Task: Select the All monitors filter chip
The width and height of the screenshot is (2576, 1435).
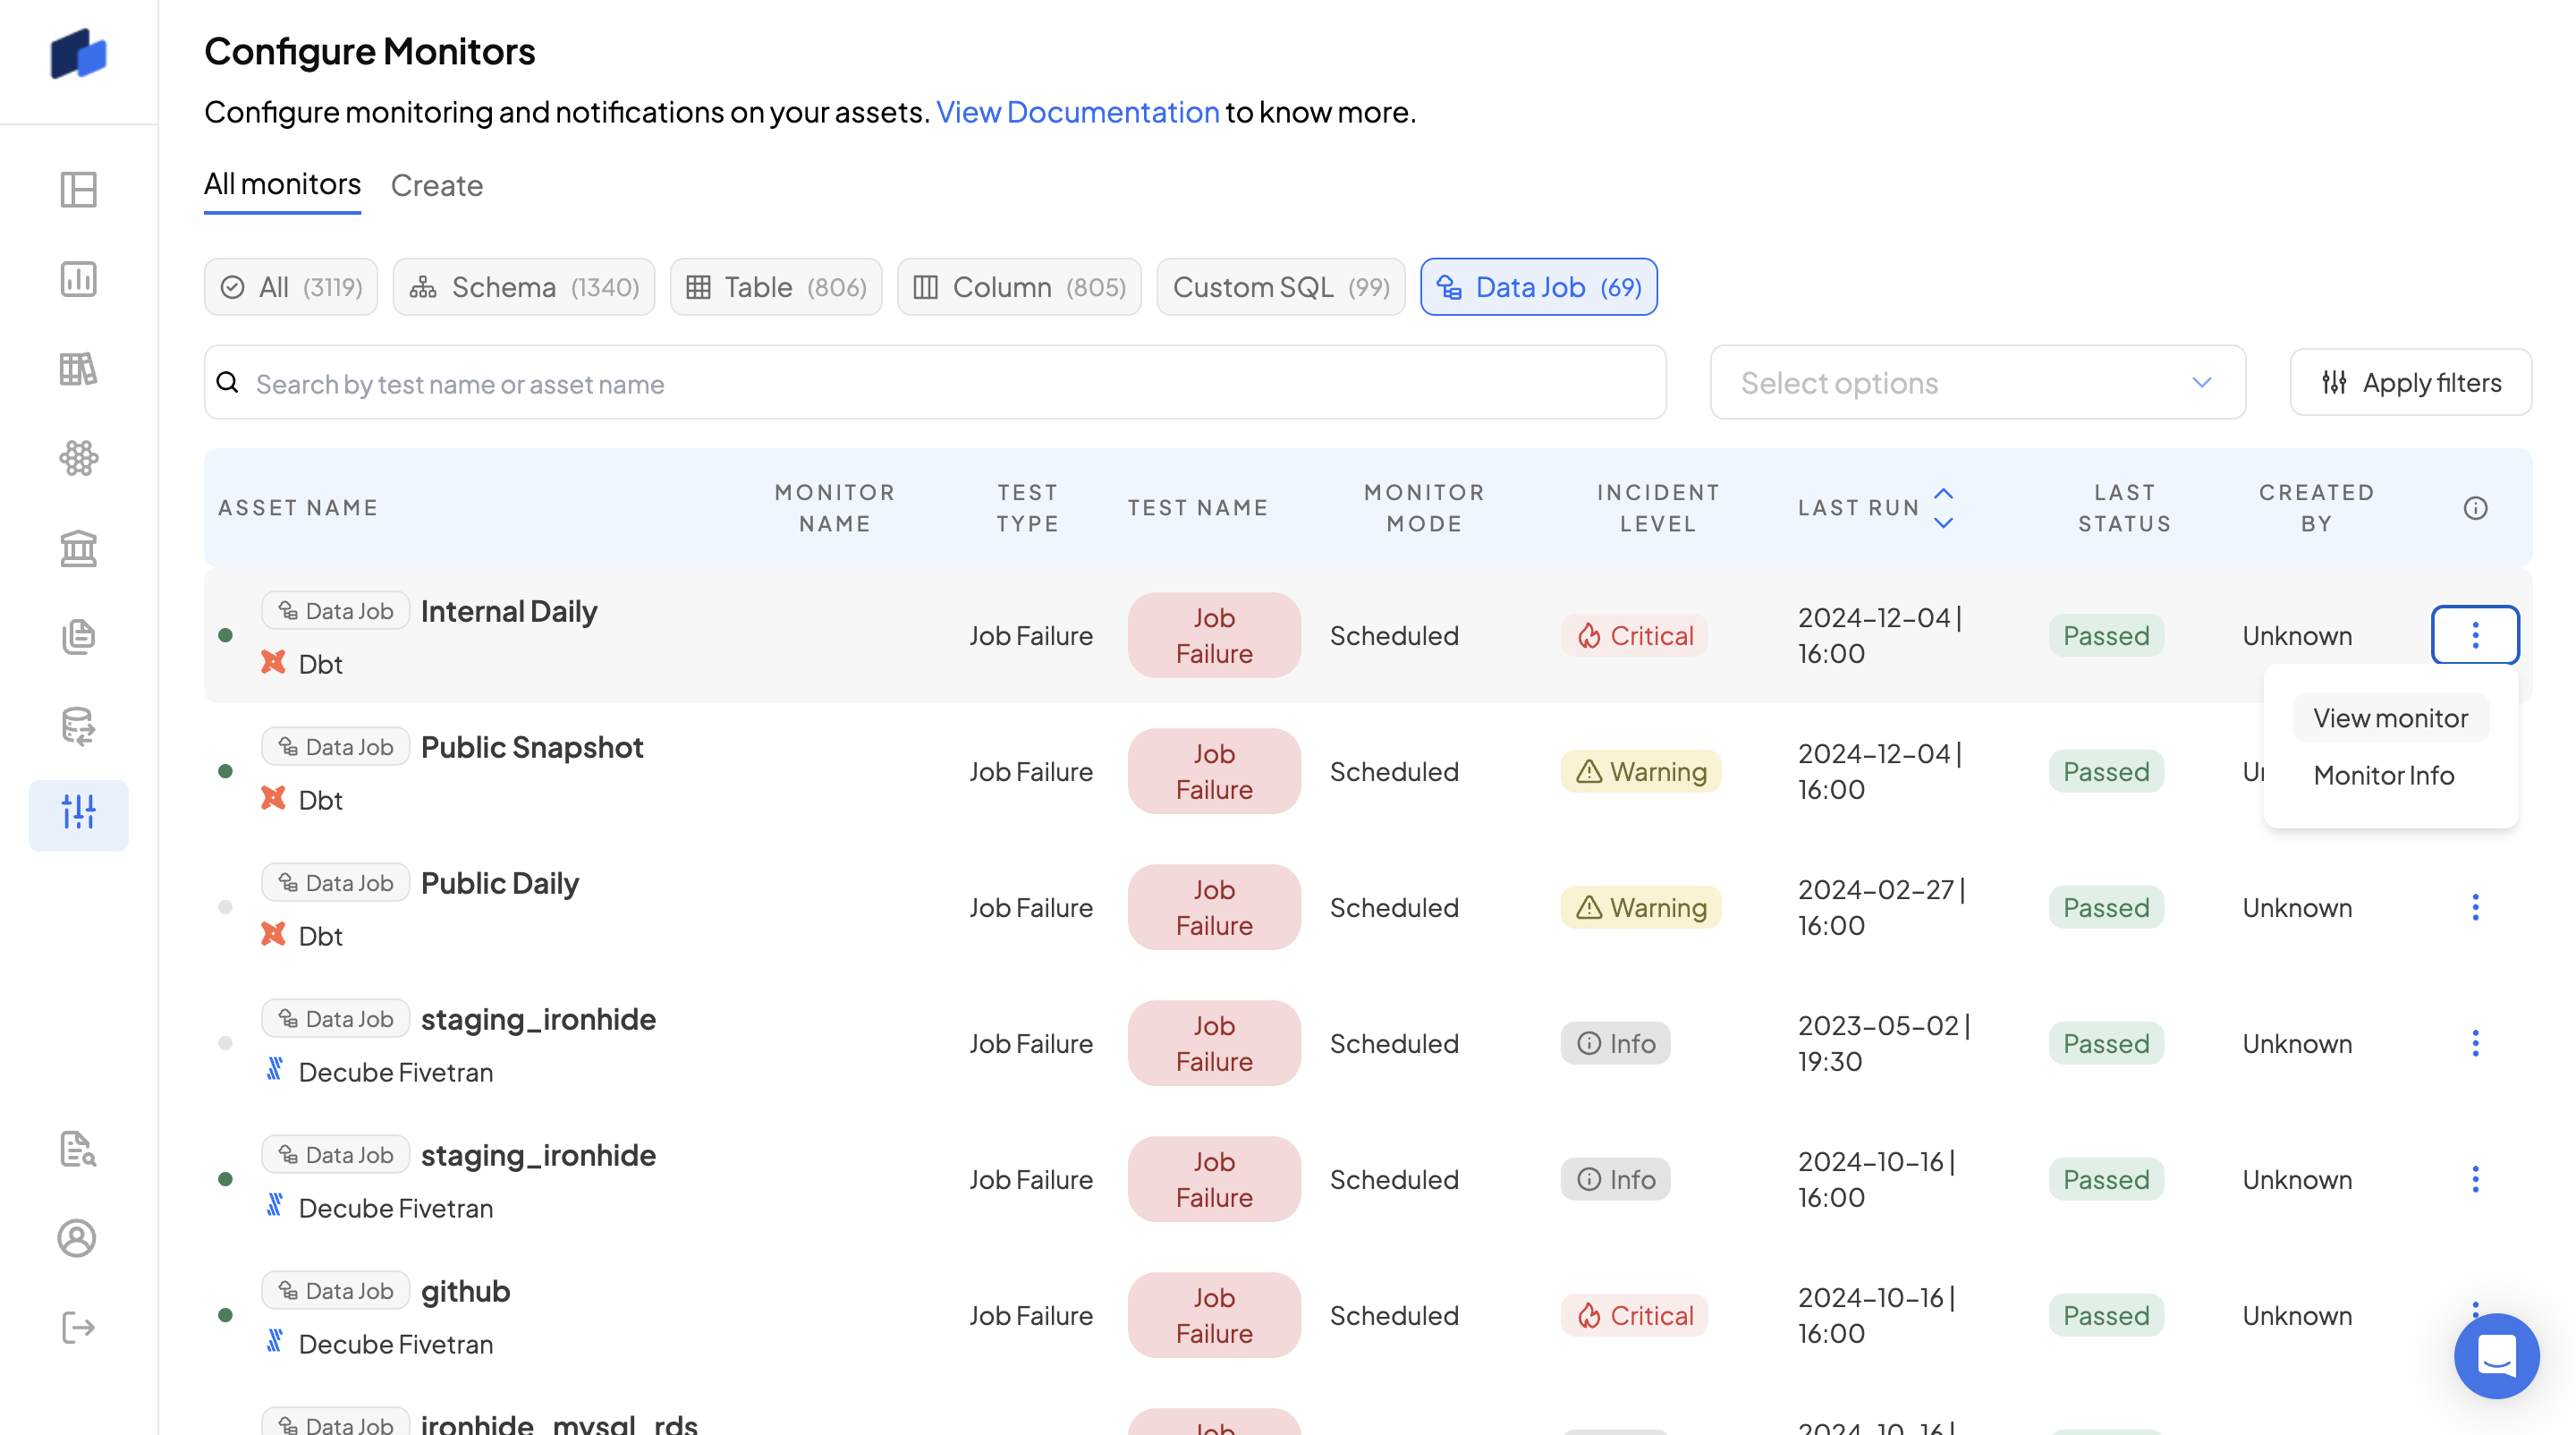Action: 291,287
